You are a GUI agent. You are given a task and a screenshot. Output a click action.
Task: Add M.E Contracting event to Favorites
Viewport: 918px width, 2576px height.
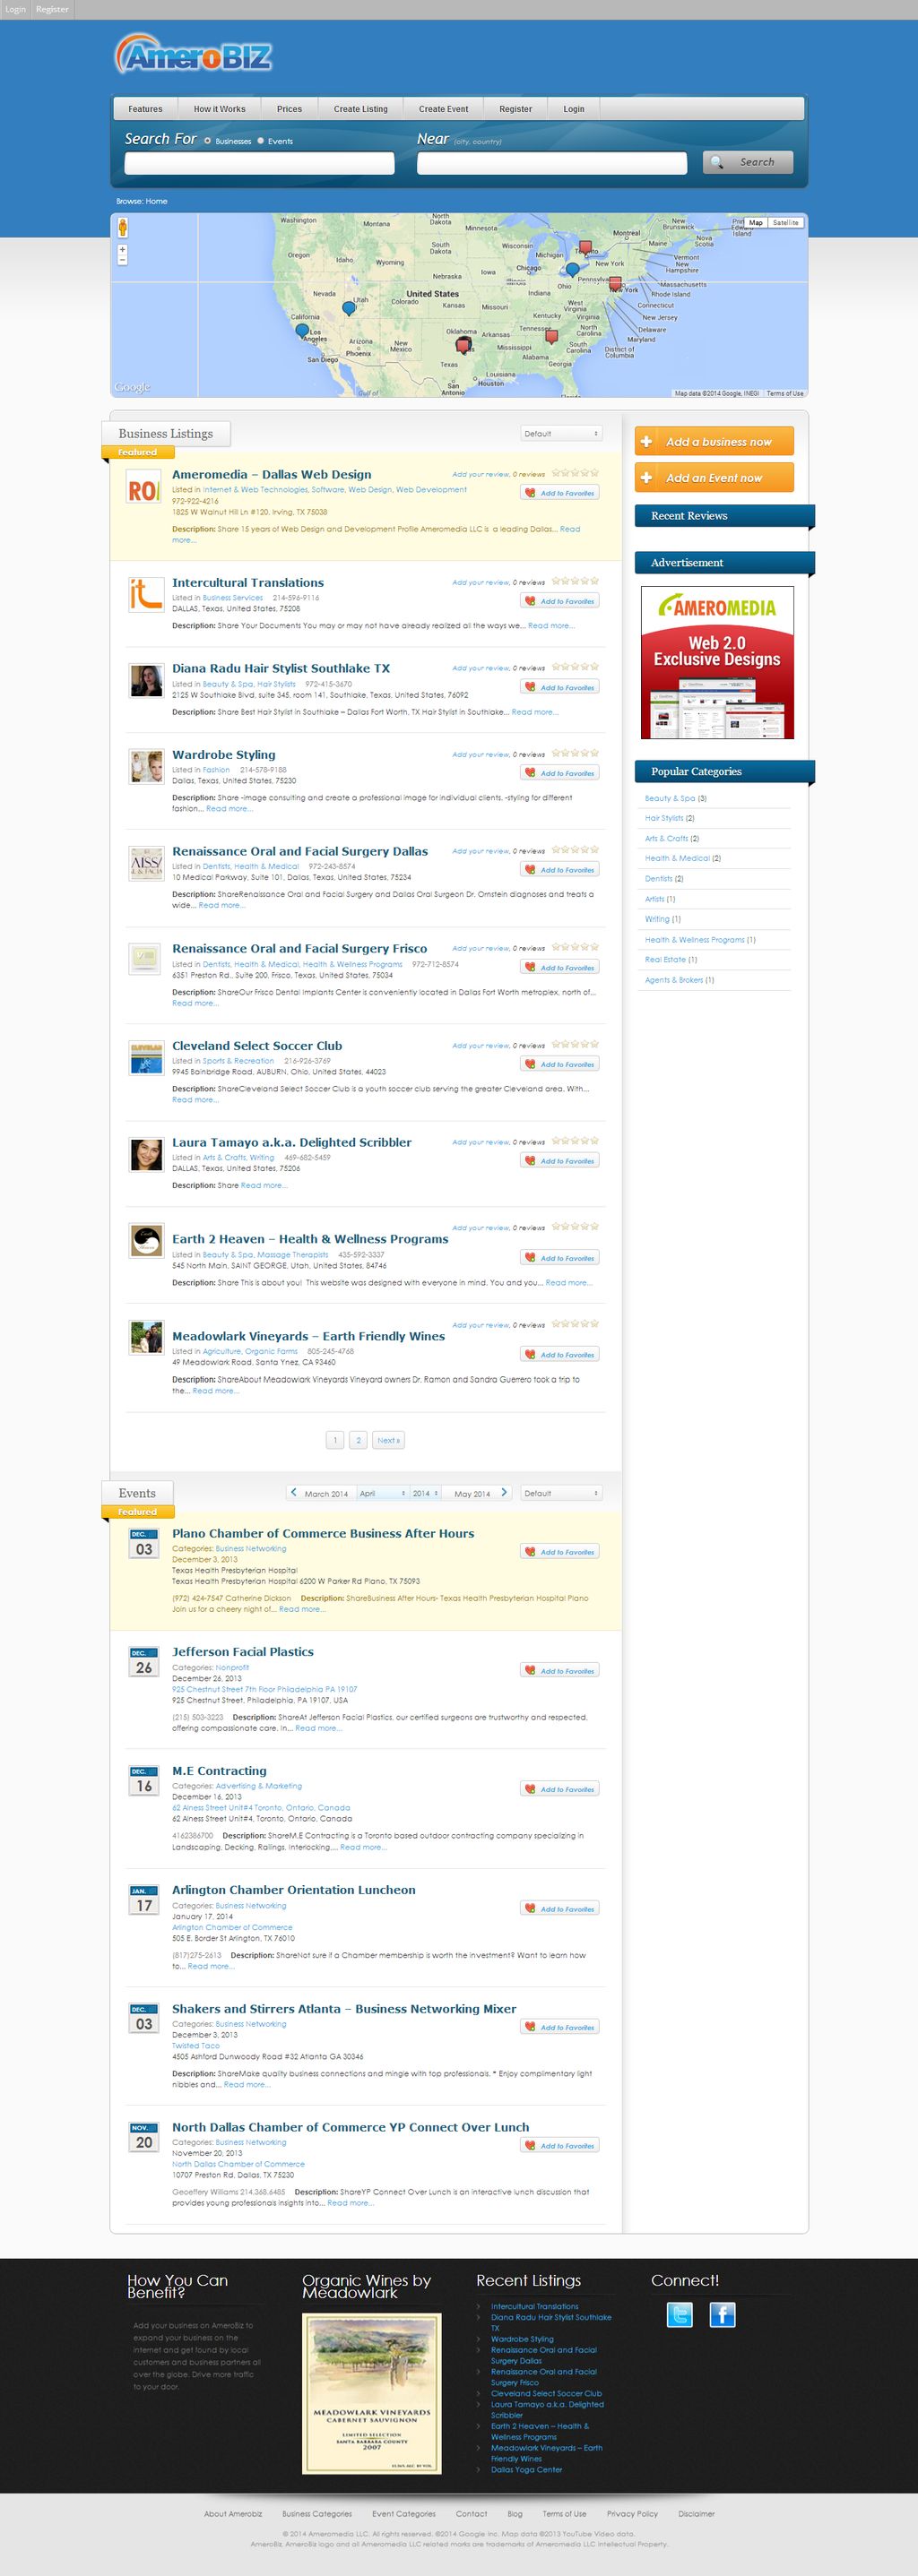[x=560, y=1789]
